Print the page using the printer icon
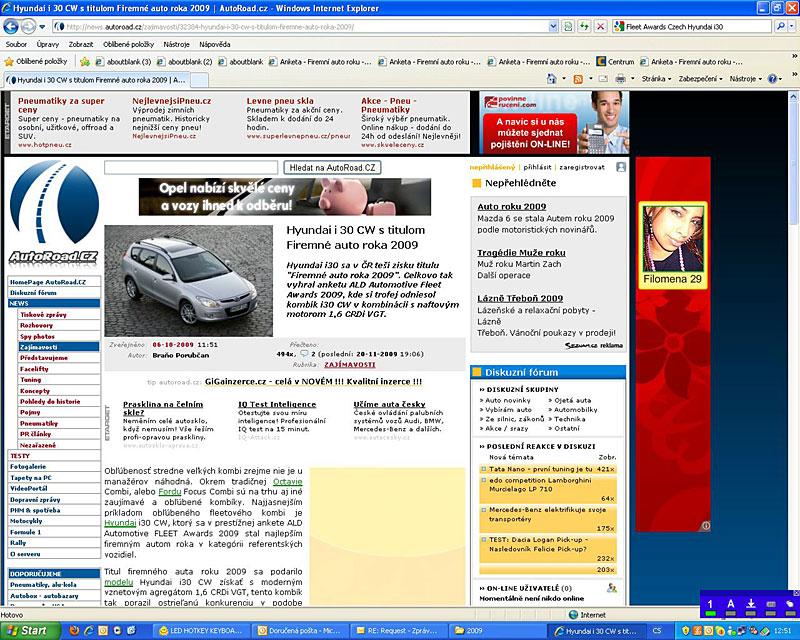 [x=620, y=79]
